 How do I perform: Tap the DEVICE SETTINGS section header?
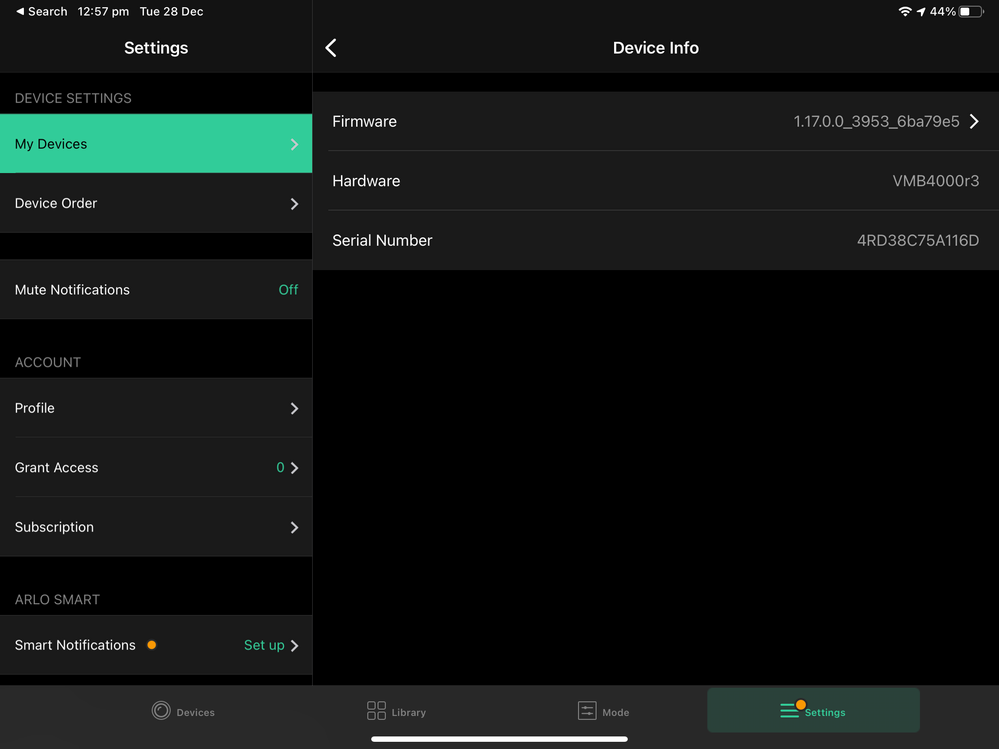pyautogui.click(x=73, y=98)
